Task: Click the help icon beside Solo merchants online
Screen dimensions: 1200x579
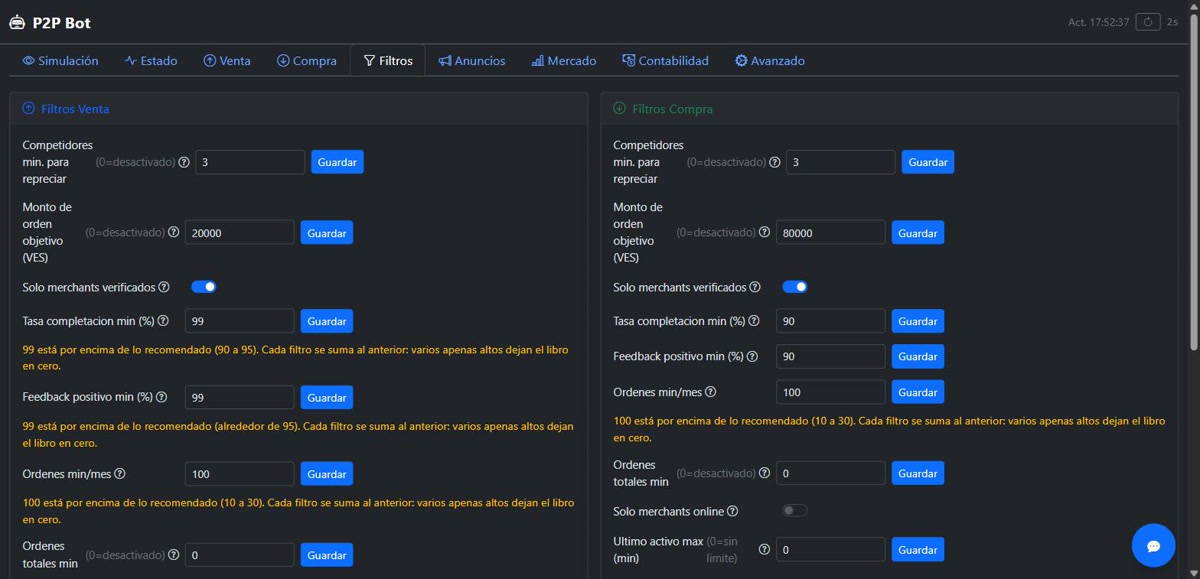Action: click(x=732, y=511)
